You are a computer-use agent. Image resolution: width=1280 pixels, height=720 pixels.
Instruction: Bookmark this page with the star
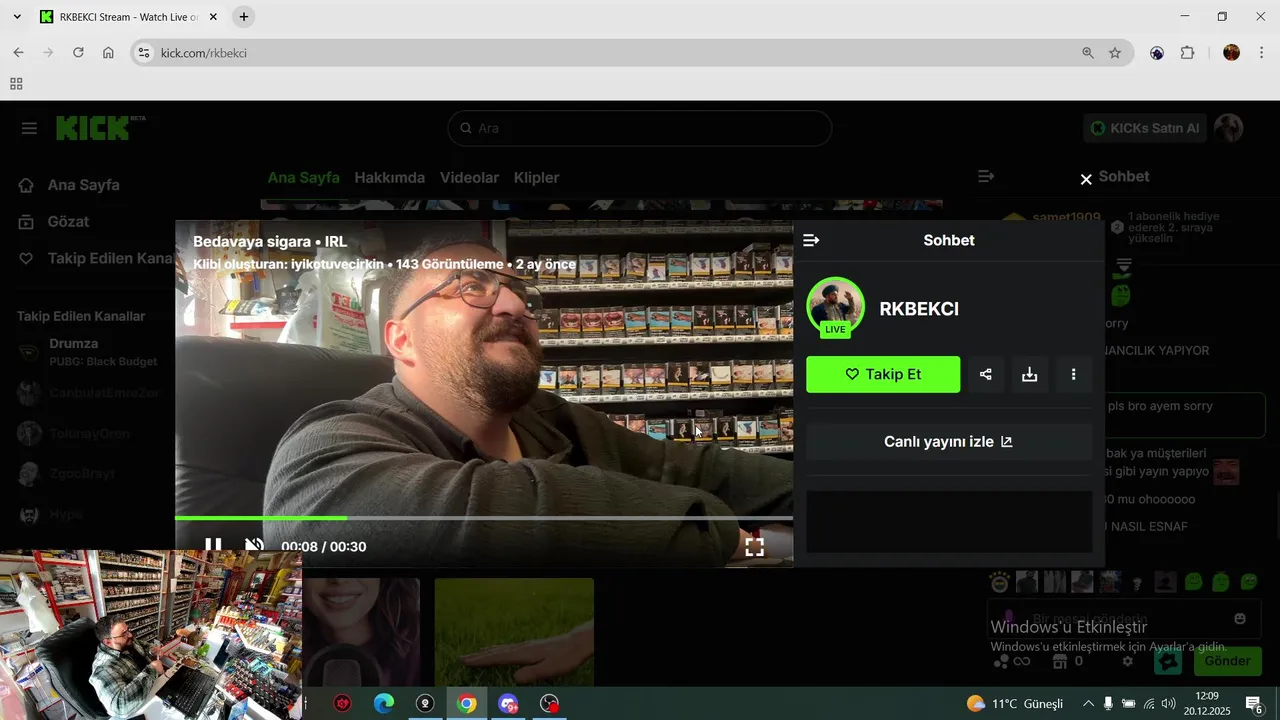click(1115, 53)
